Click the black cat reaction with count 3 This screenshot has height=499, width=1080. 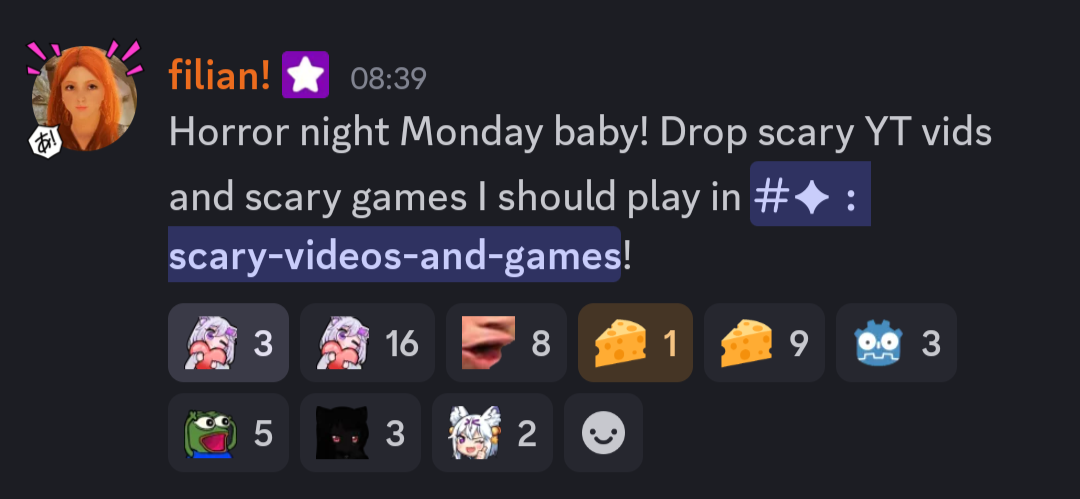click(360, 433)
